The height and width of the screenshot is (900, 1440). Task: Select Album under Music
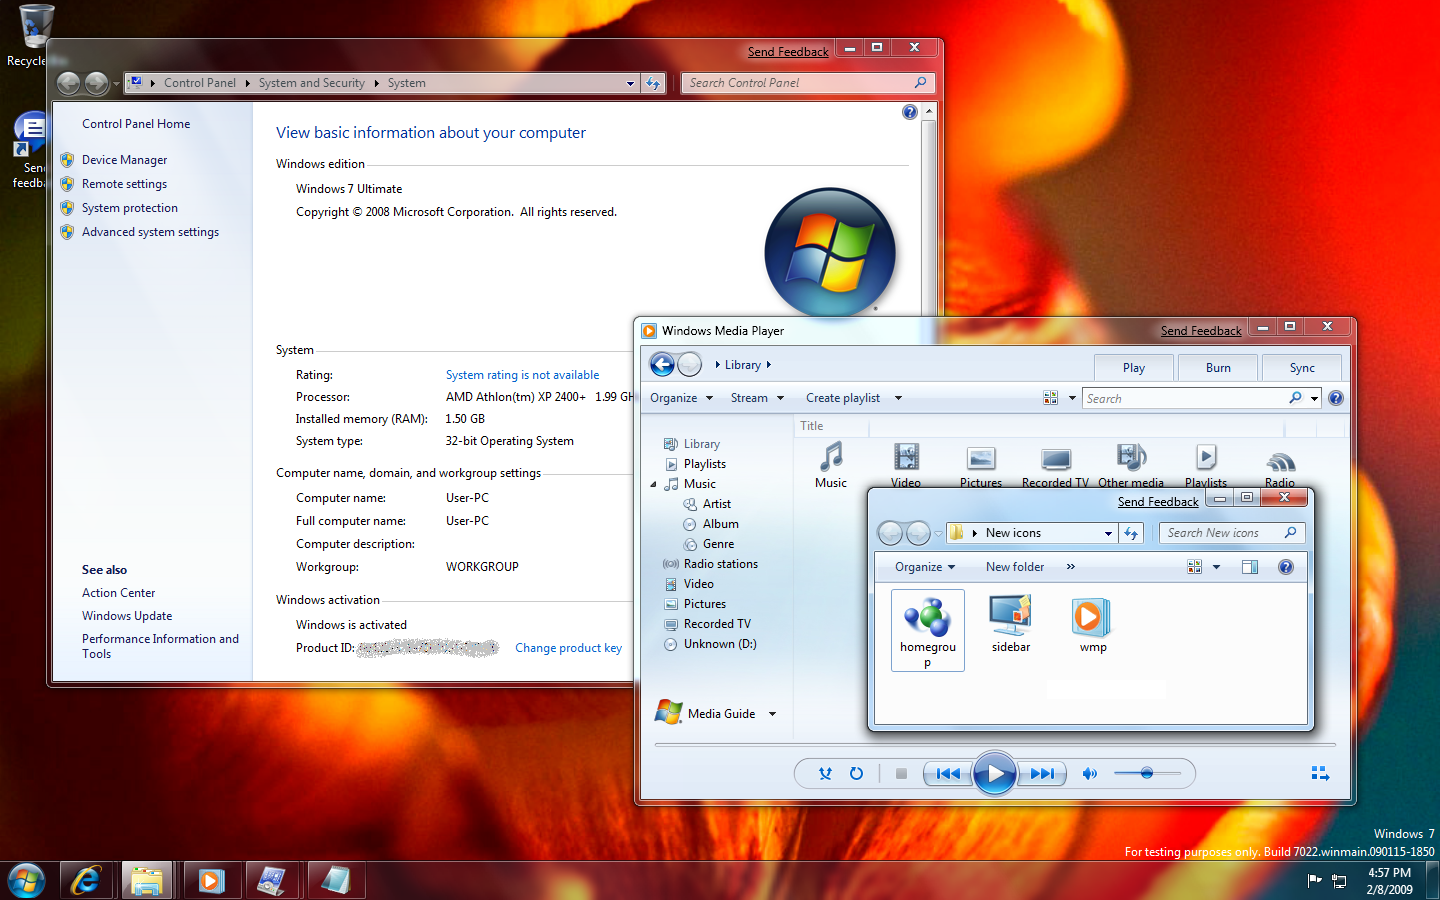point(720,524)
